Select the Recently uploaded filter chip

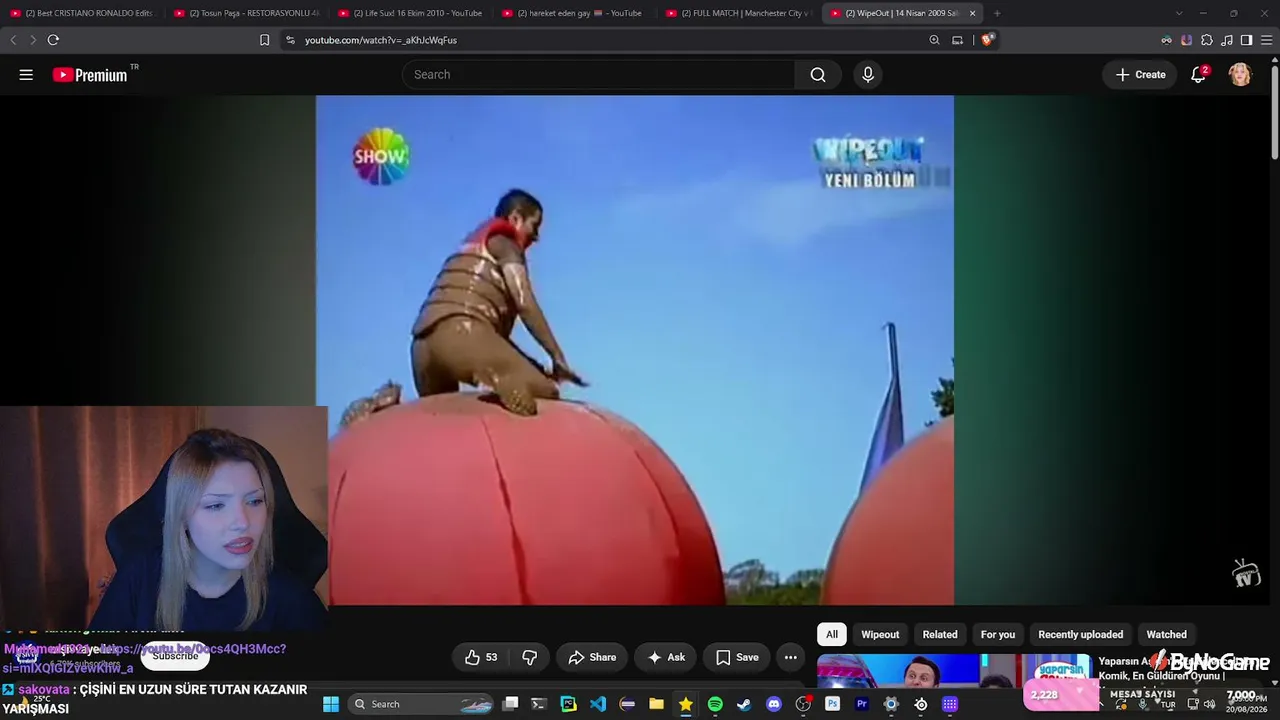(x=1081, y=634)
